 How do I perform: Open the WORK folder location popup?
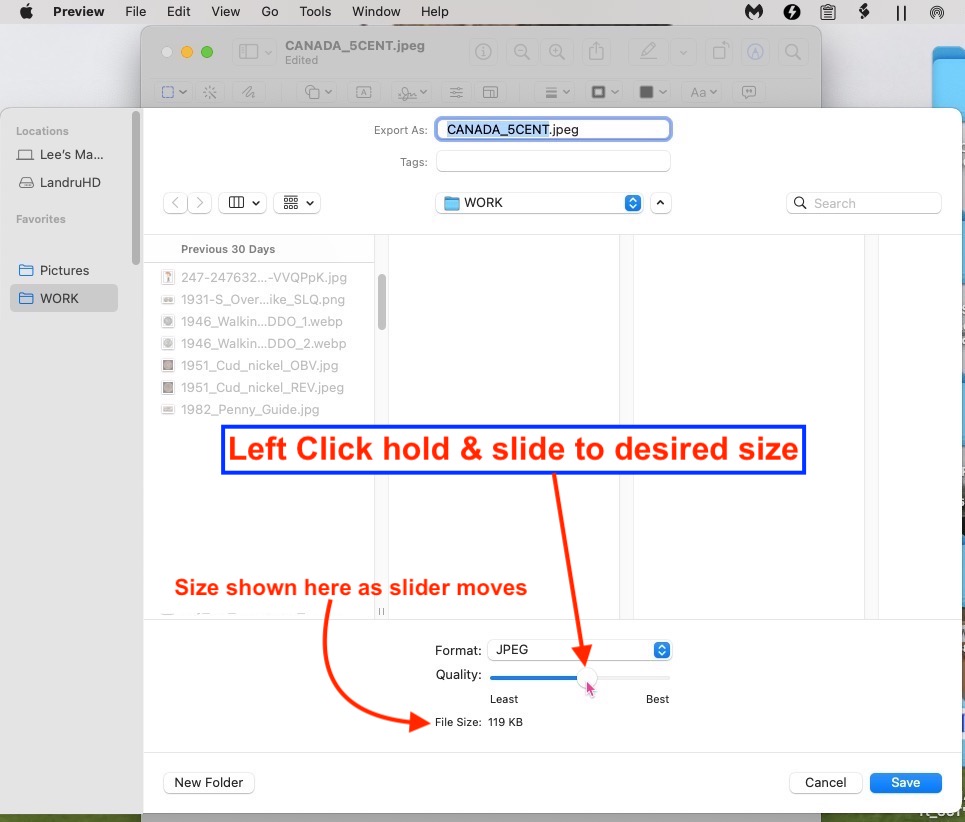point(539,203)
